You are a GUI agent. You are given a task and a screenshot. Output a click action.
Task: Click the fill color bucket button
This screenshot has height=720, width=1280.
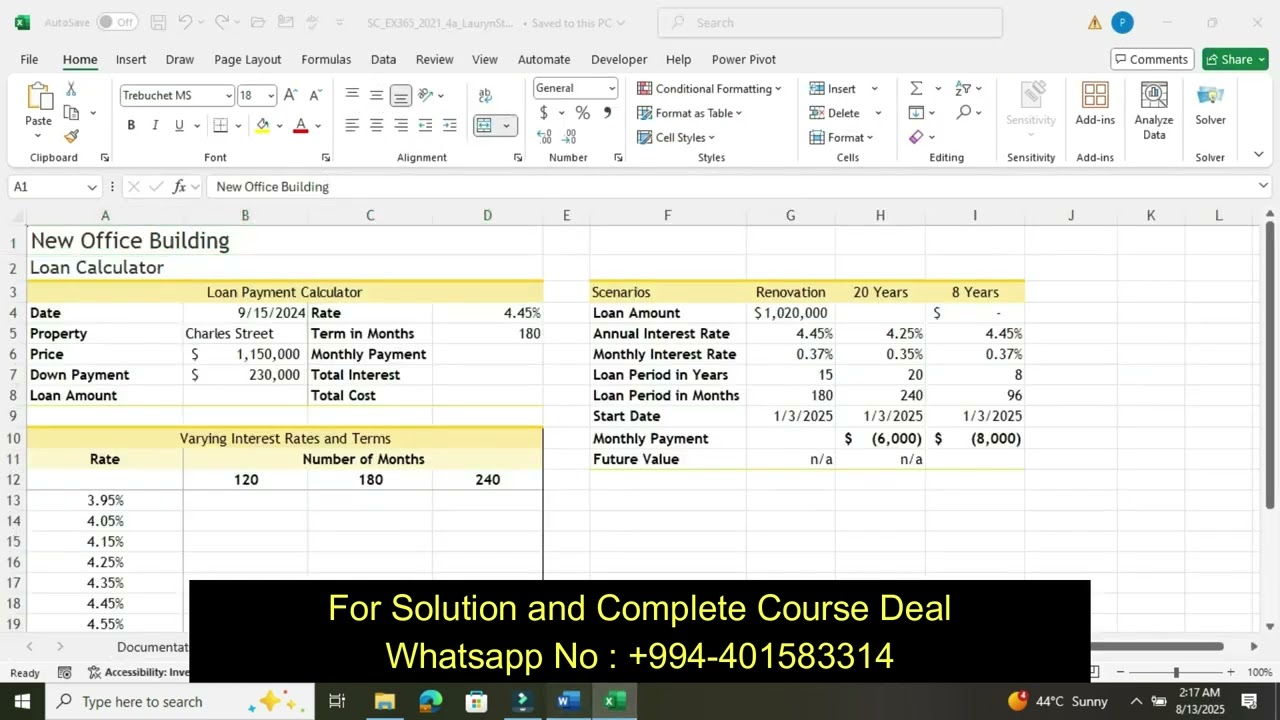click(x=262, y=125)
